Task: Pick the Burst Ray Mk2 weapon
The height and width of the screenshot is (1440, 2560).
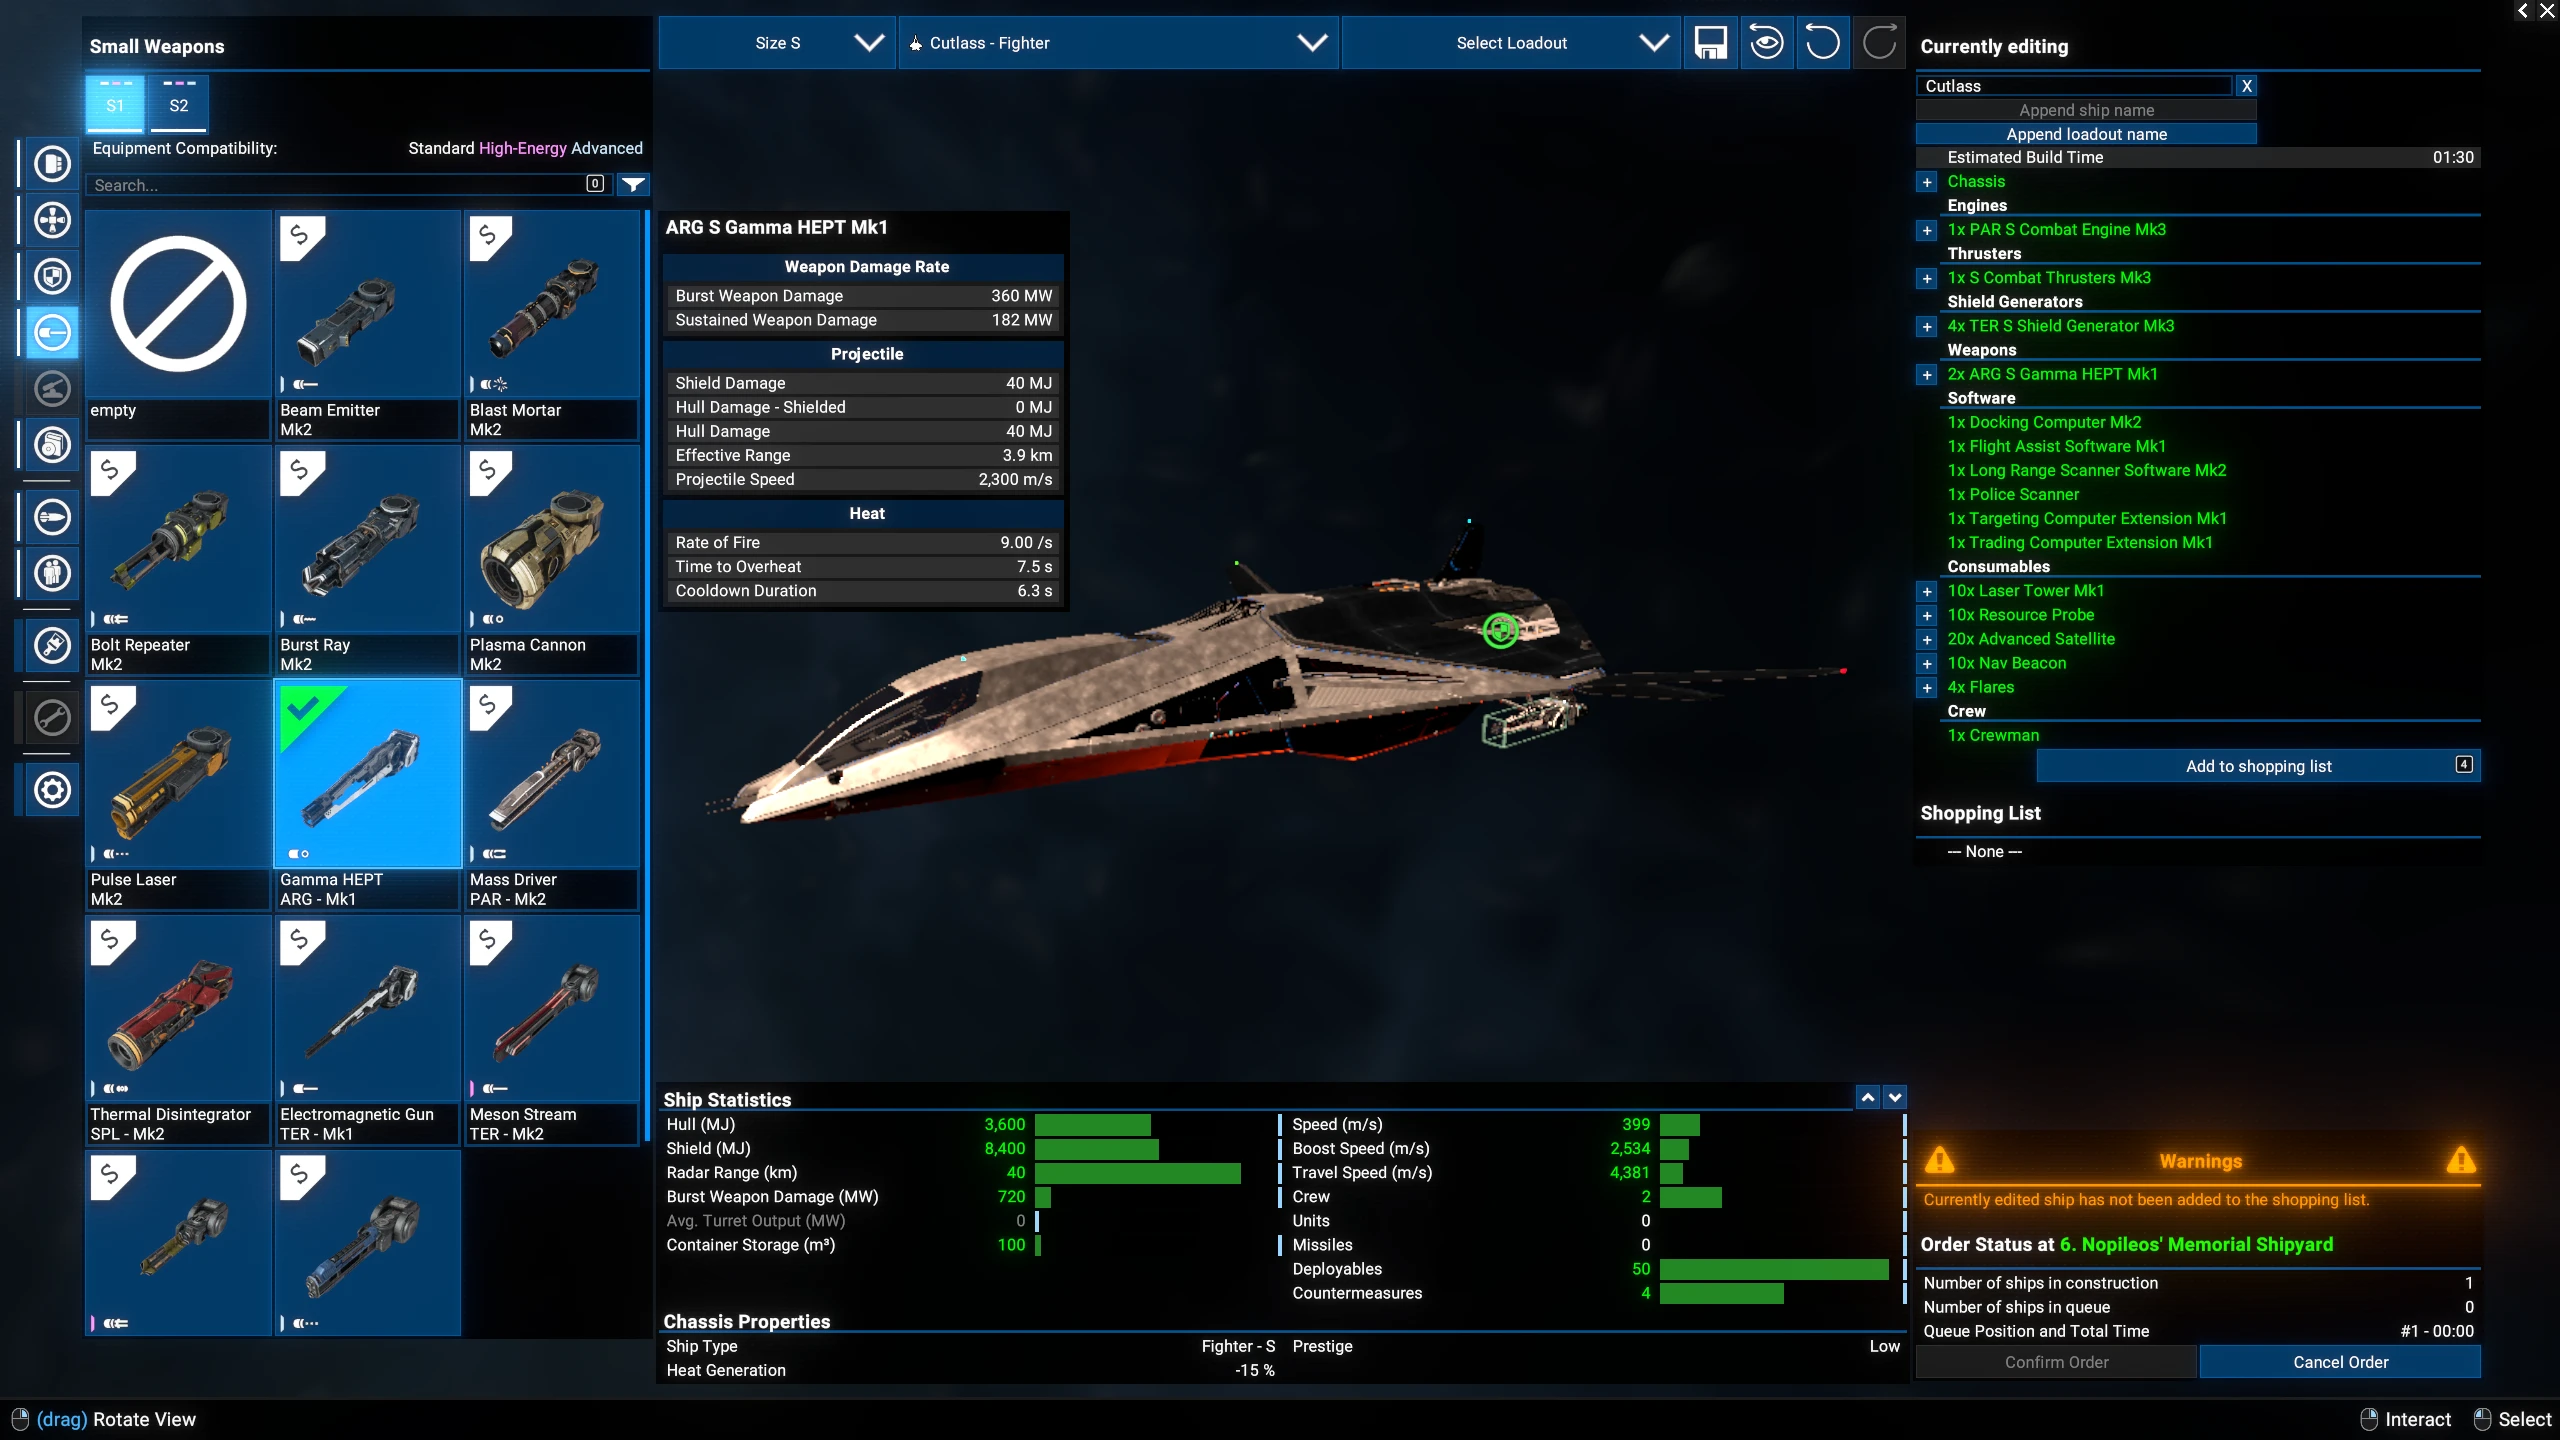Action: point(368,560)
